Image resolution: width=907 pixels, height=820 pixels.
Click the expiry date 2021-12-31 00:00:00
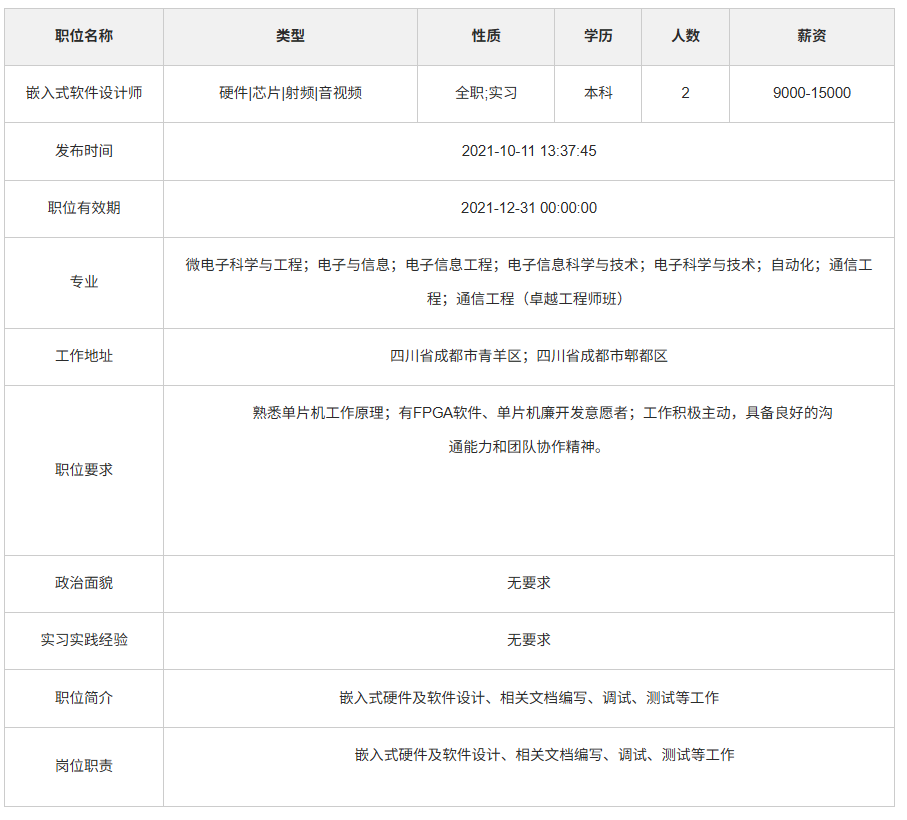528,208
